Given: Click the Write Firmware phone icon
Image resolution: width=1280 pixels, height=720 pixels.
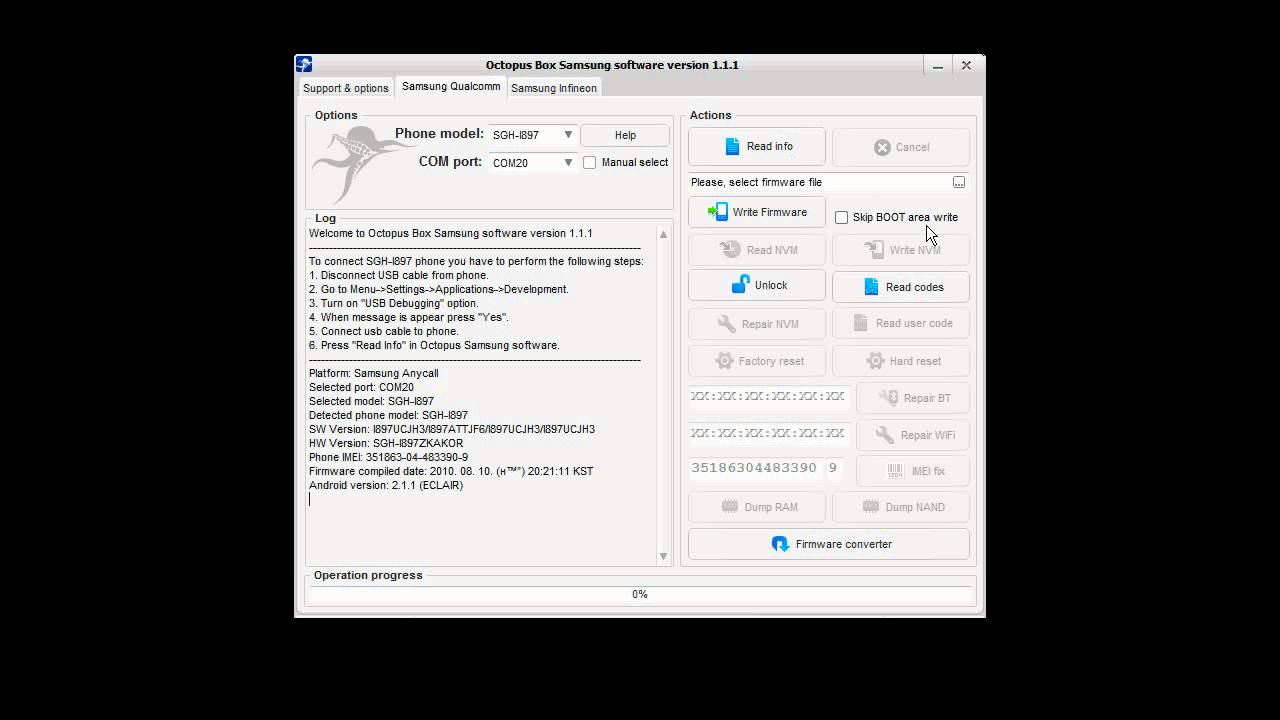Looking at the screenshot, I should pyautogui.click(x=717, y=212).
